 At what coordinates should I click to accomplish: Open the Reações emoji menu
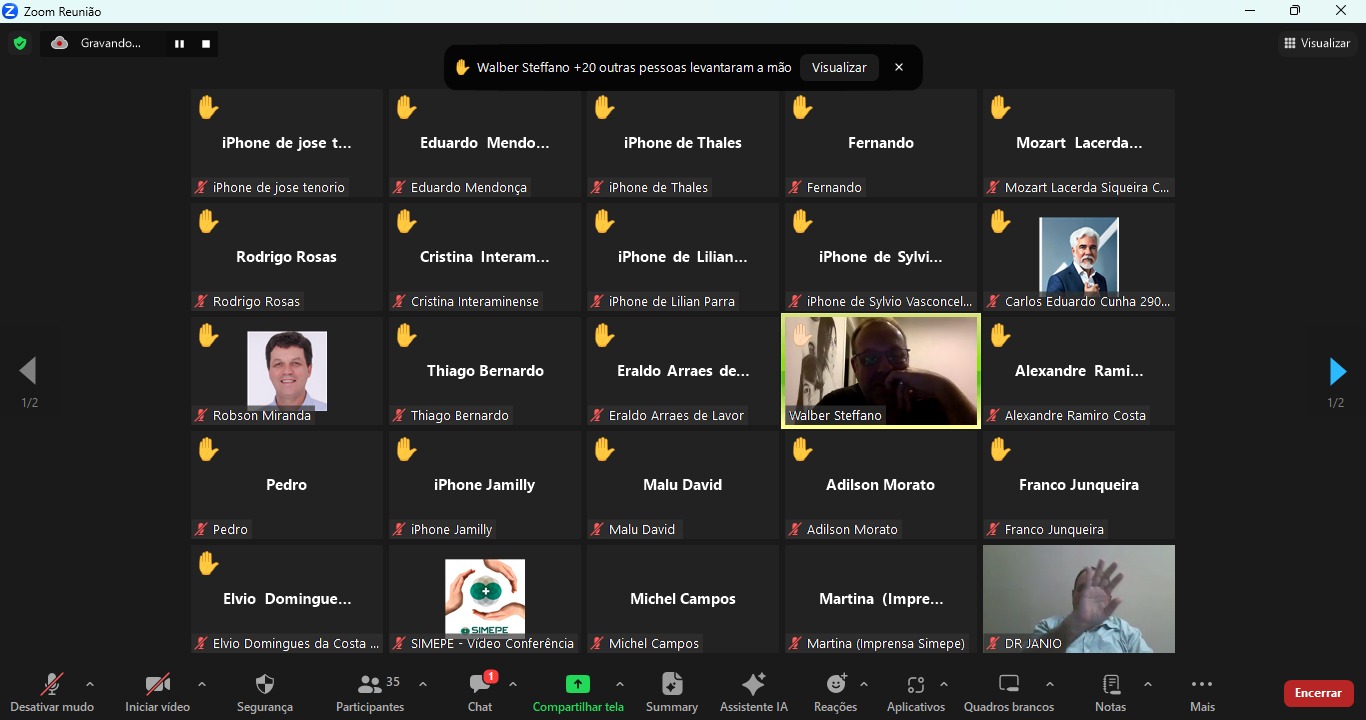point(836,692)
